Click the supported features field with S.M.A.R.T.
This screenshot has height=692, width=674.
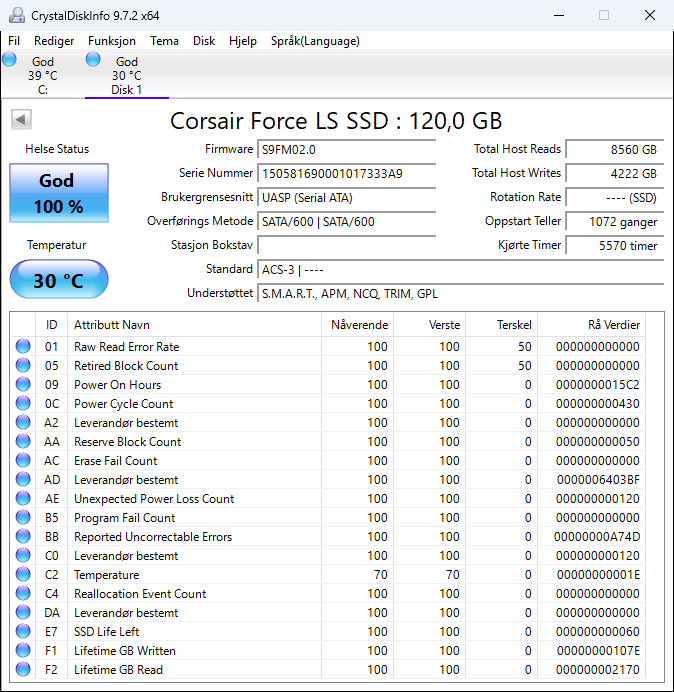click(x=461, y=293)
